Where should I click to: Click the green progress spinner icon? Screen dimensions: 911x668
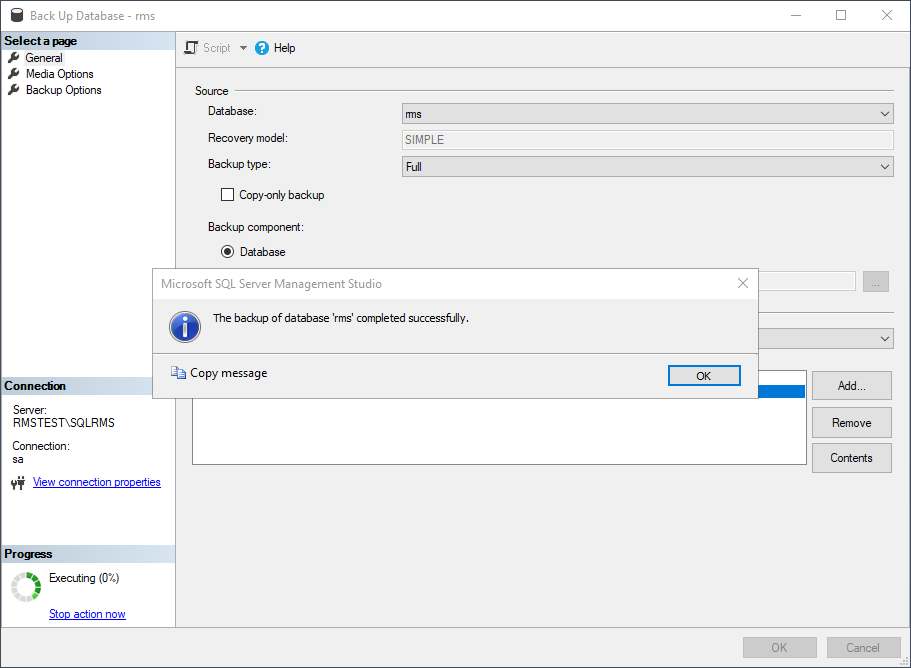[26, 587]
